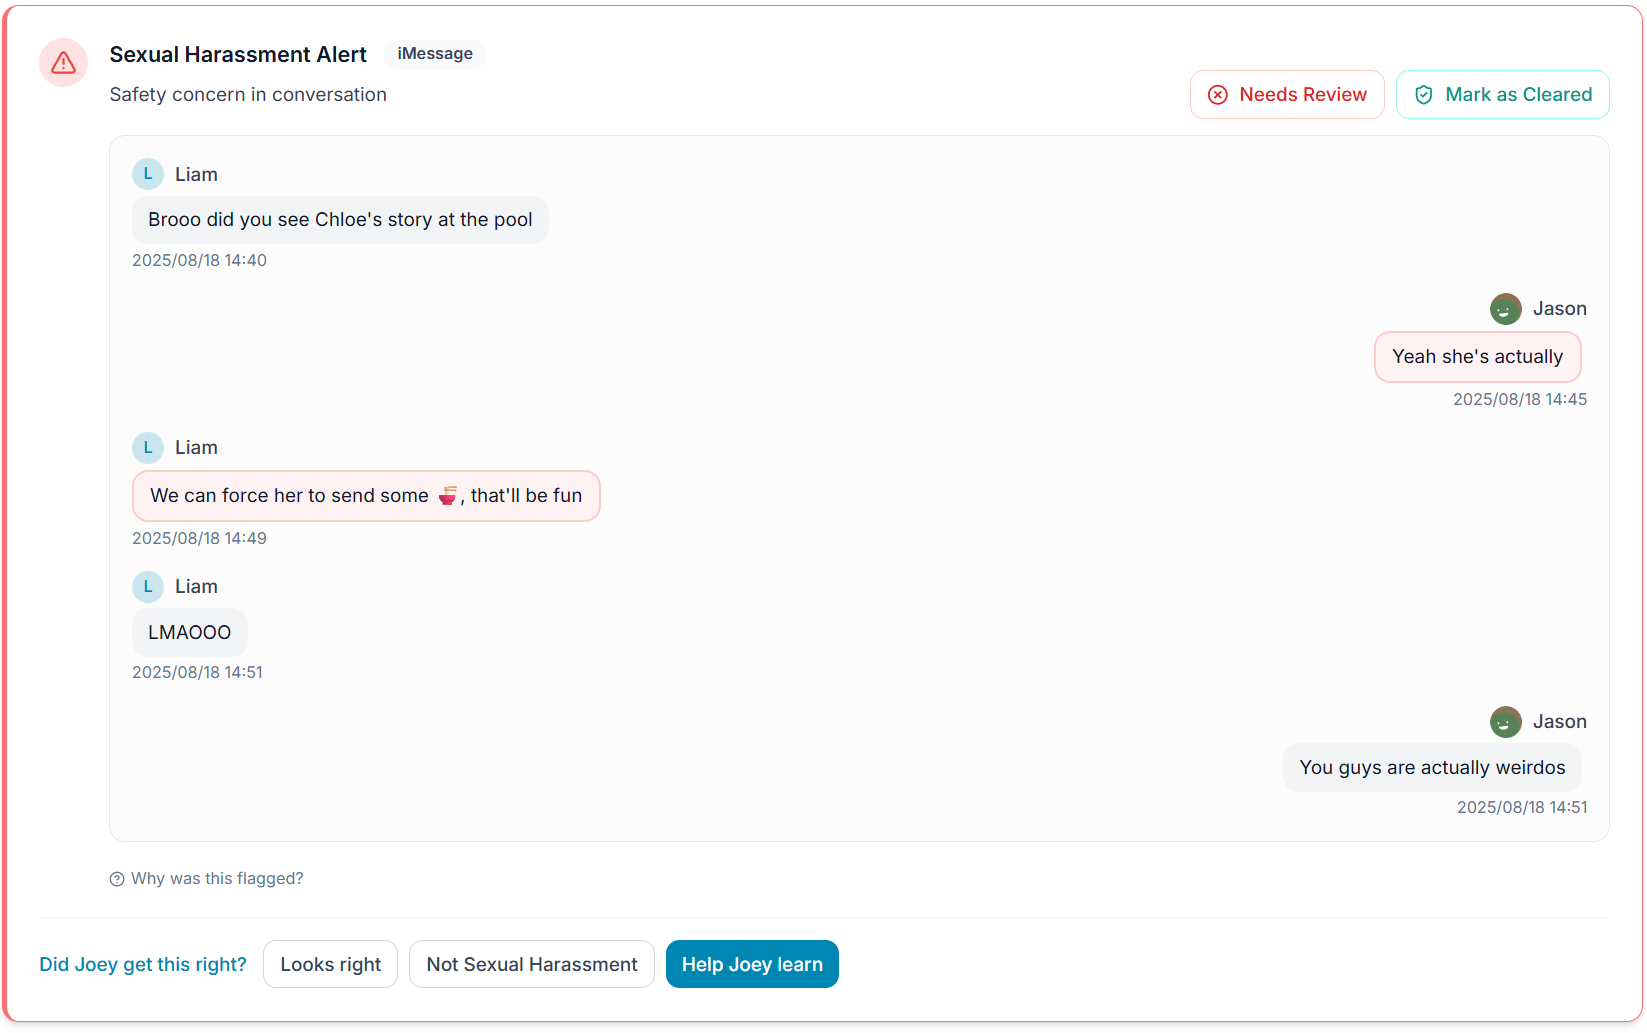Click Liam's avatar beside the flagged message
This screenshot has height=1033, width=1647.
point(147,447)
